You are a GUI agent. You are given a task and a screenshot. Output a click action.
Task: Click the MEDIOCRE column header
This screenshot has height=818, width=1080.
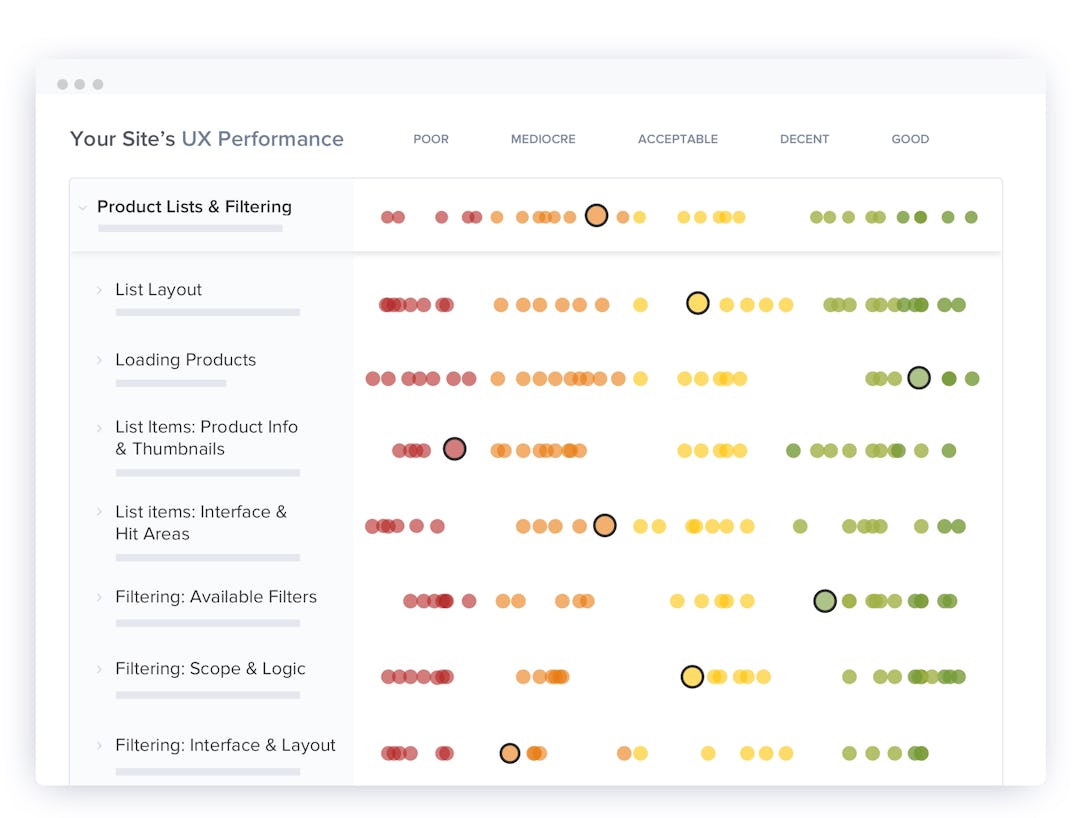click(543, 139)
